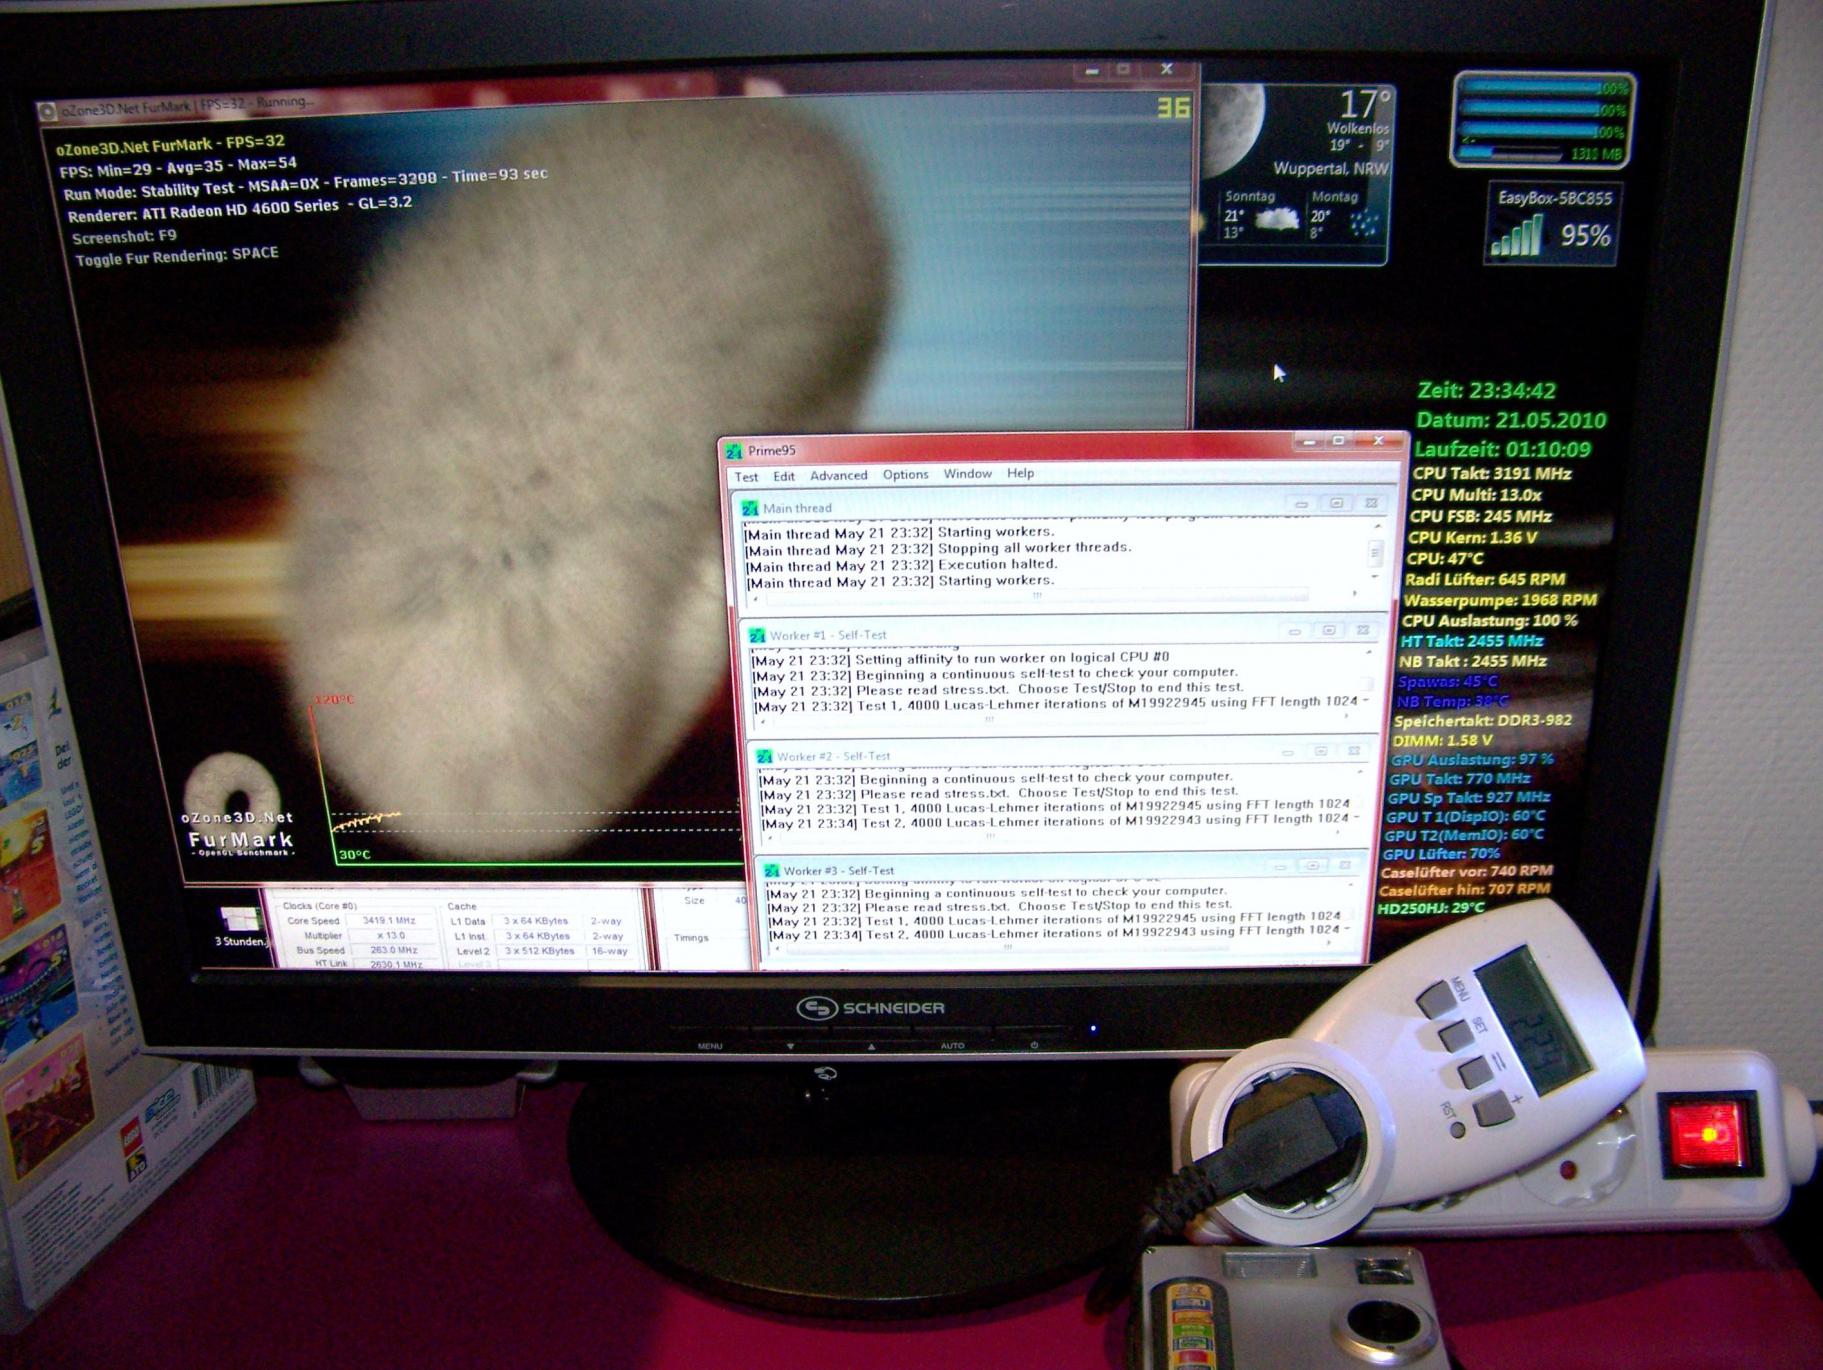The image size is (1823, 1370).
Task: Open the Options menu in Prime95
Action: coord(905,474)
